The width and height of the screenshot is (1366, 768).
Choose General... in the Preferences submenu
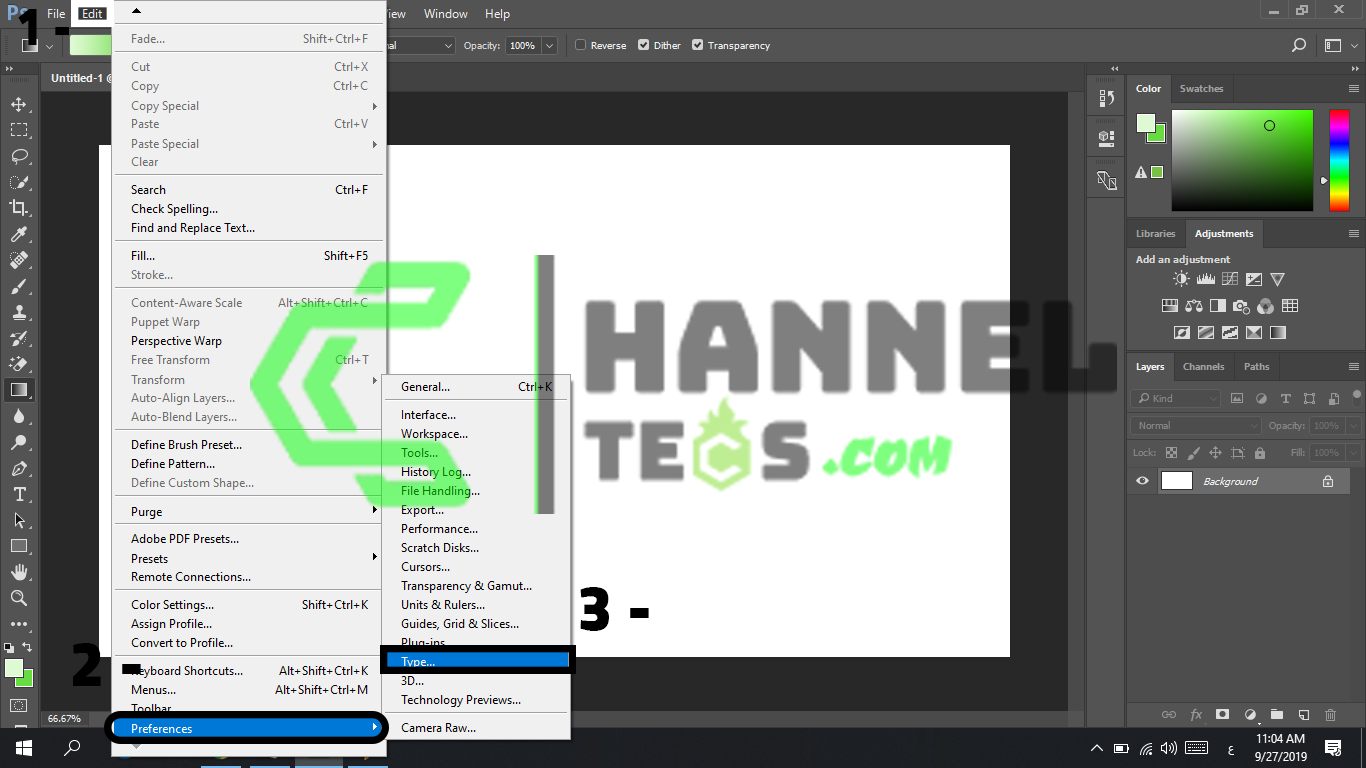[x=477, y=387]
